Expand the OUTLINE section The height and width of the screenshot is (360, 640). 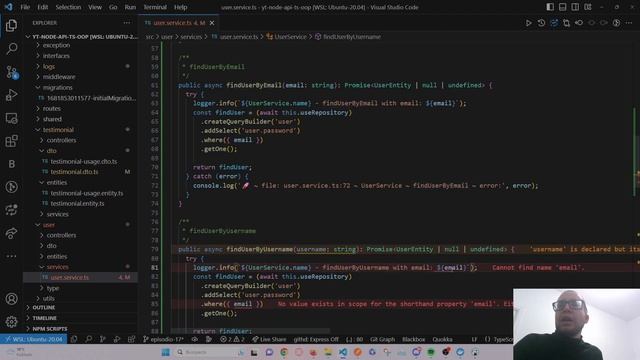tap(44, 307)
